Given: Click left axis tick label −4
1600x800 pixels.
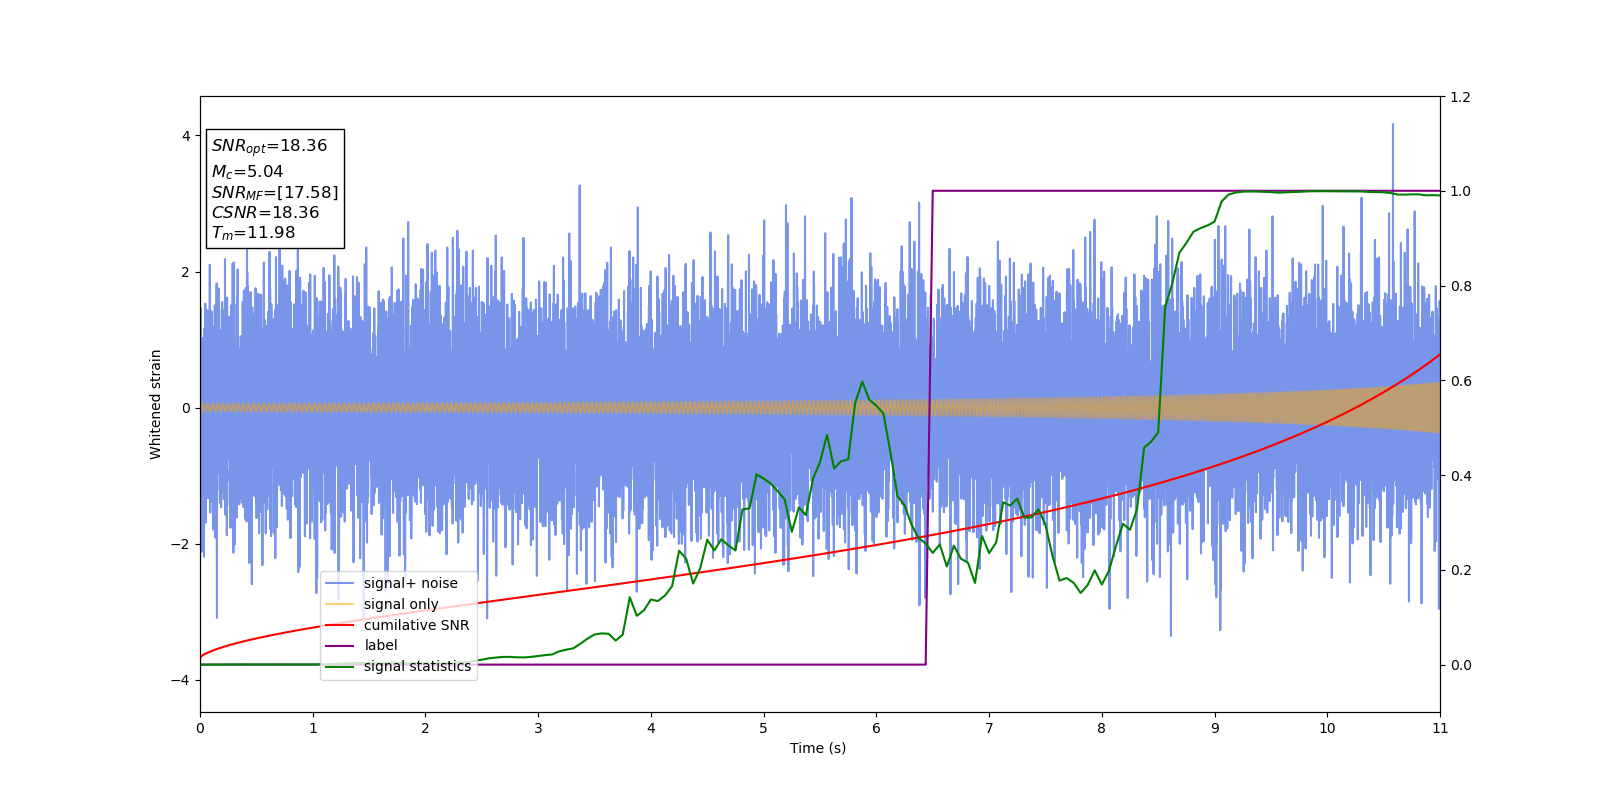Looking at the screenshot, I should 178,680.
